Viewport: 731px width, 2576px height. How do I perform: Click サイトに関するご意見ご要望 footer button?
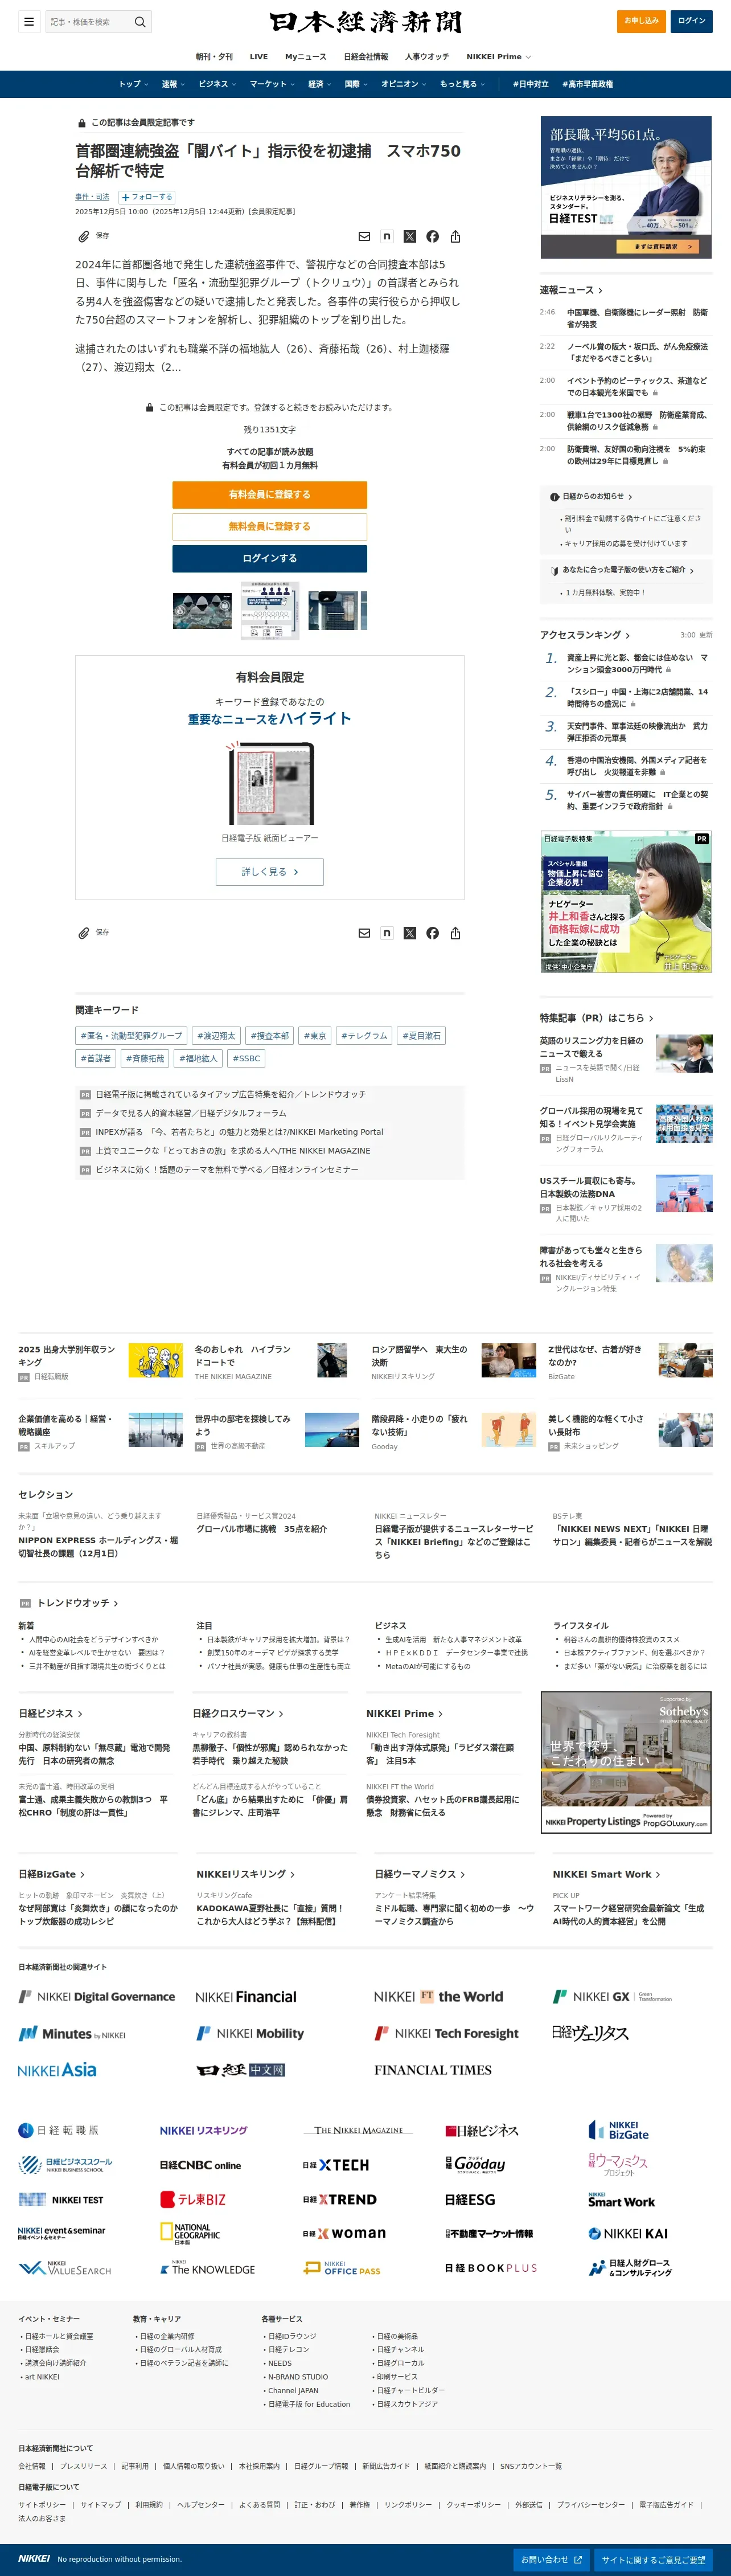[653, 2560]
